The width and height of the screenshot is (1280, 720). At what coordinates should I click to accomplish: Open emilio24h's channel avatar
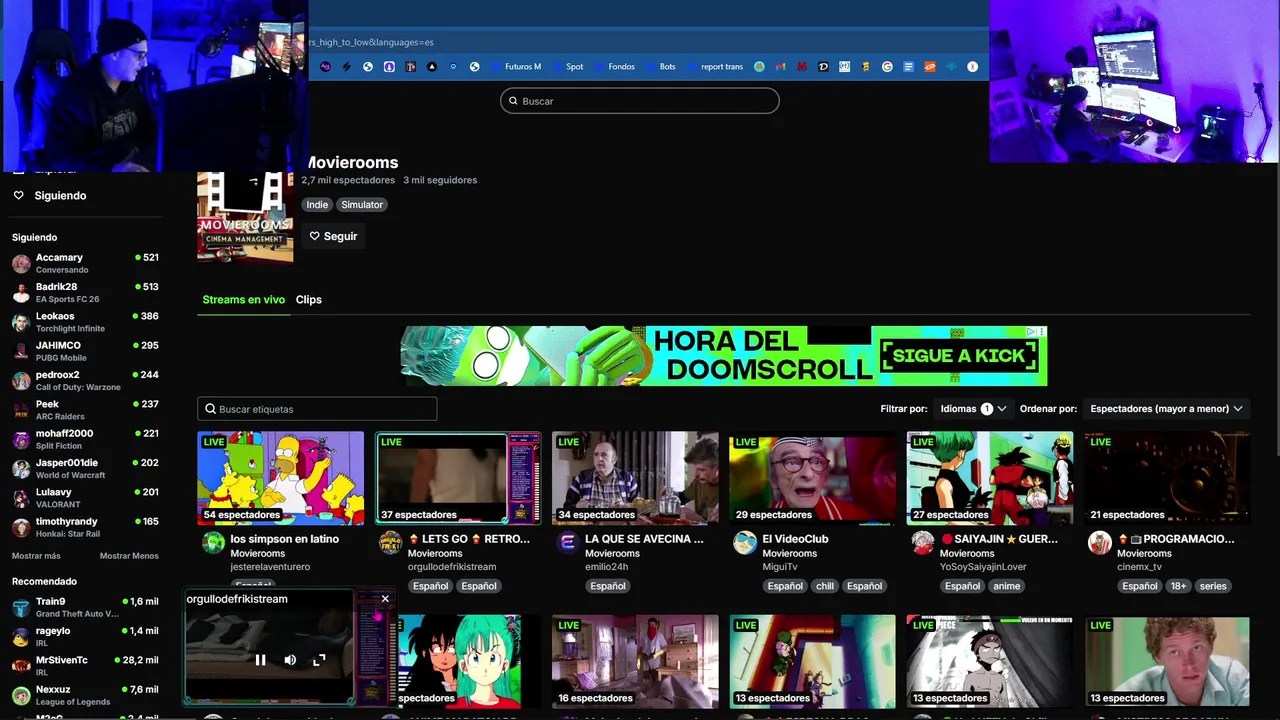point(568,543)
